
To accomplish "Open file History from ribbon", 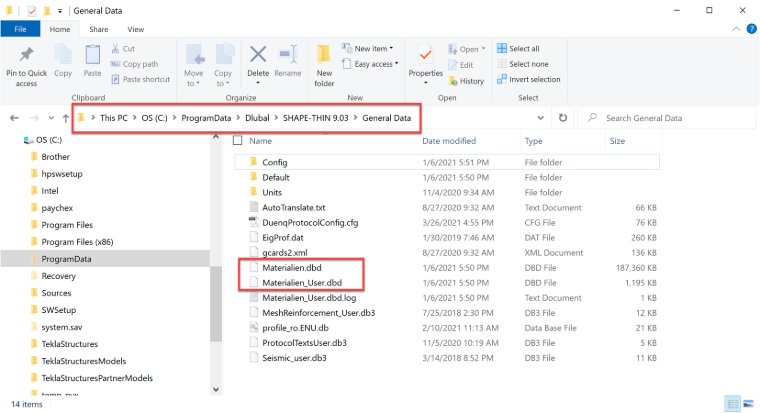I will 466,81.
